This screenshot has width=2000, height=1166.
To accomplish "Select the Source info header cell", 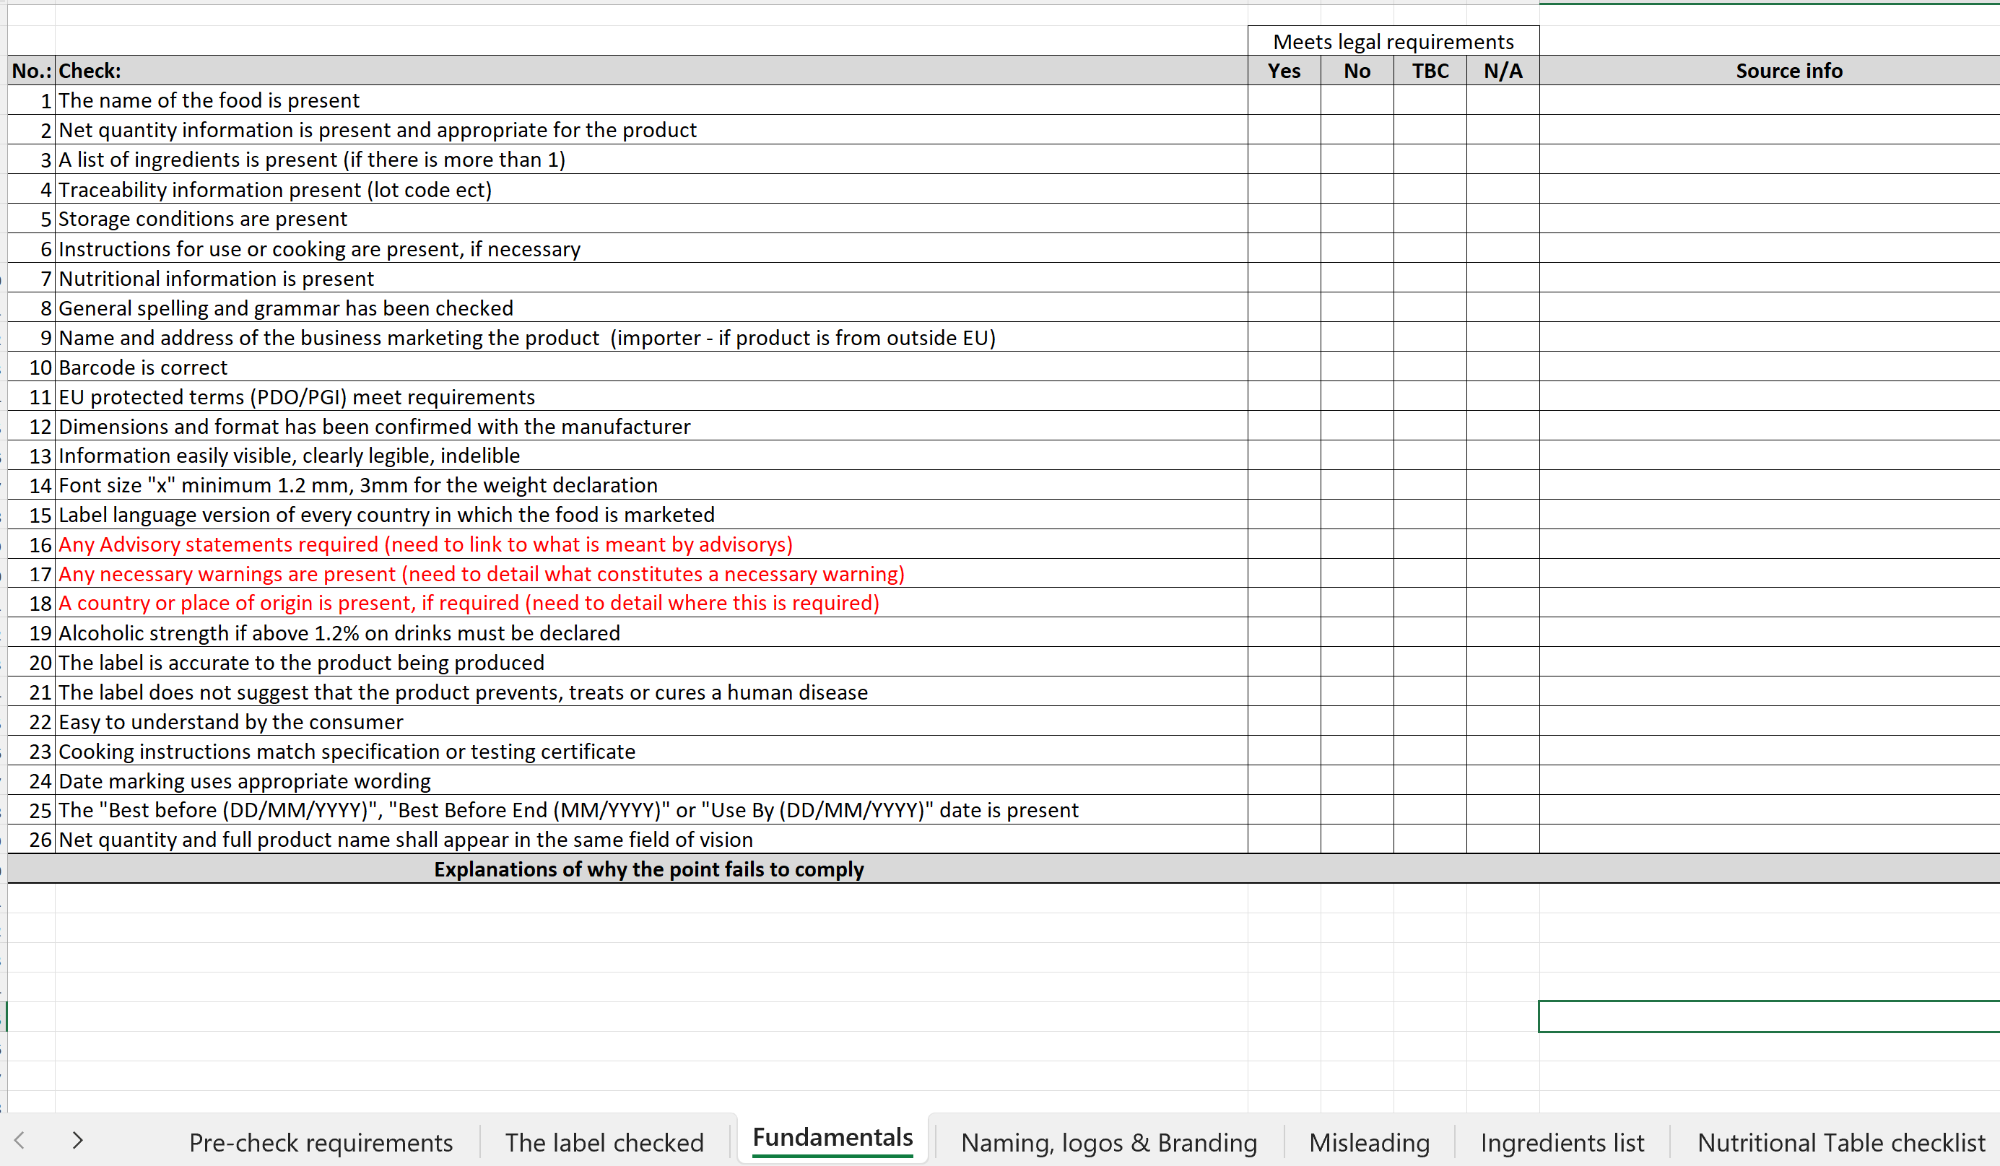I will (1788, 71).
